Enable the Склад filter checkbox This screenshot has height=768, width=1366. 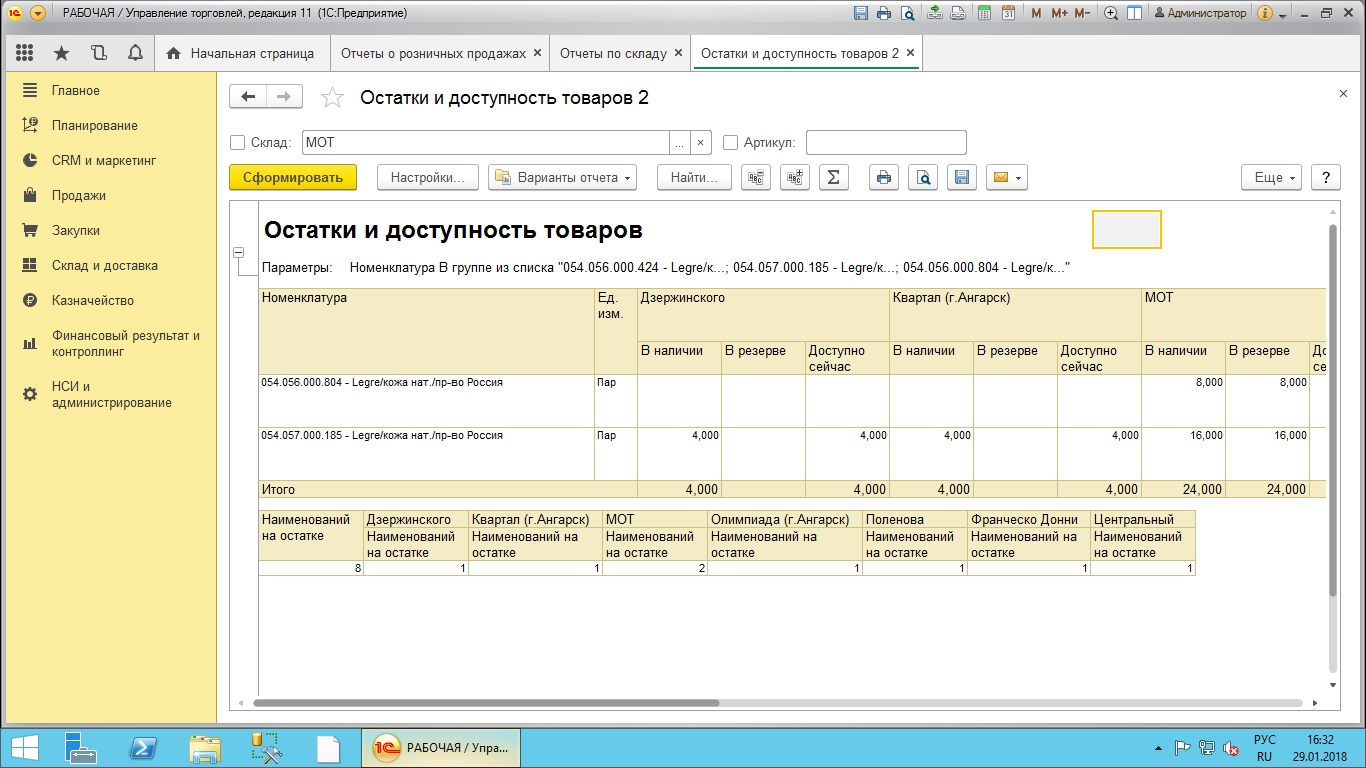(x=238, y=143)
